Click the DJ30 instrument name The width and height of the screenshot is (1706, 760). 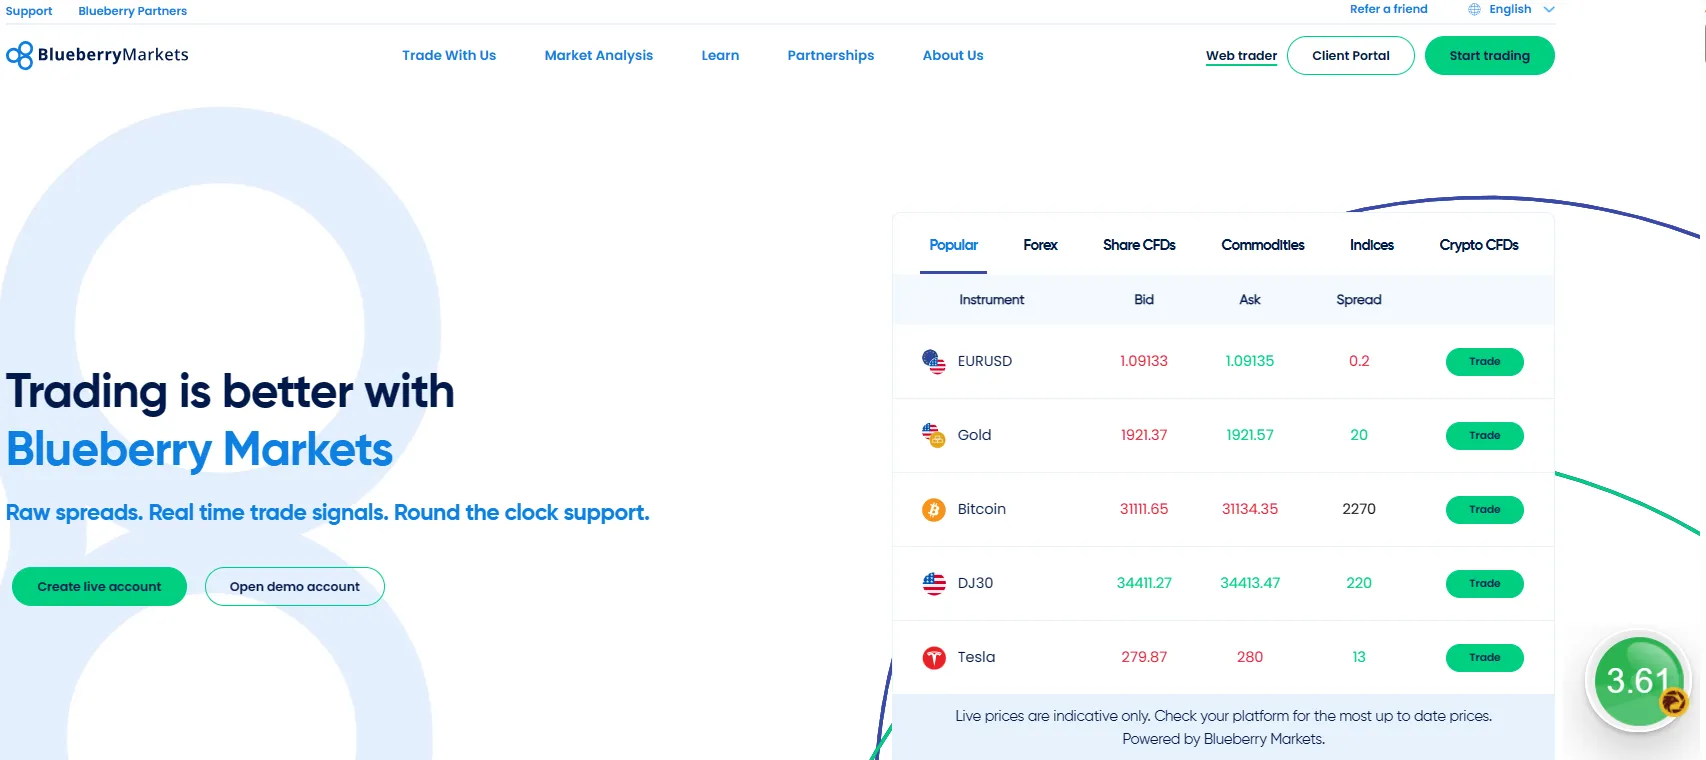pos(975,583)
